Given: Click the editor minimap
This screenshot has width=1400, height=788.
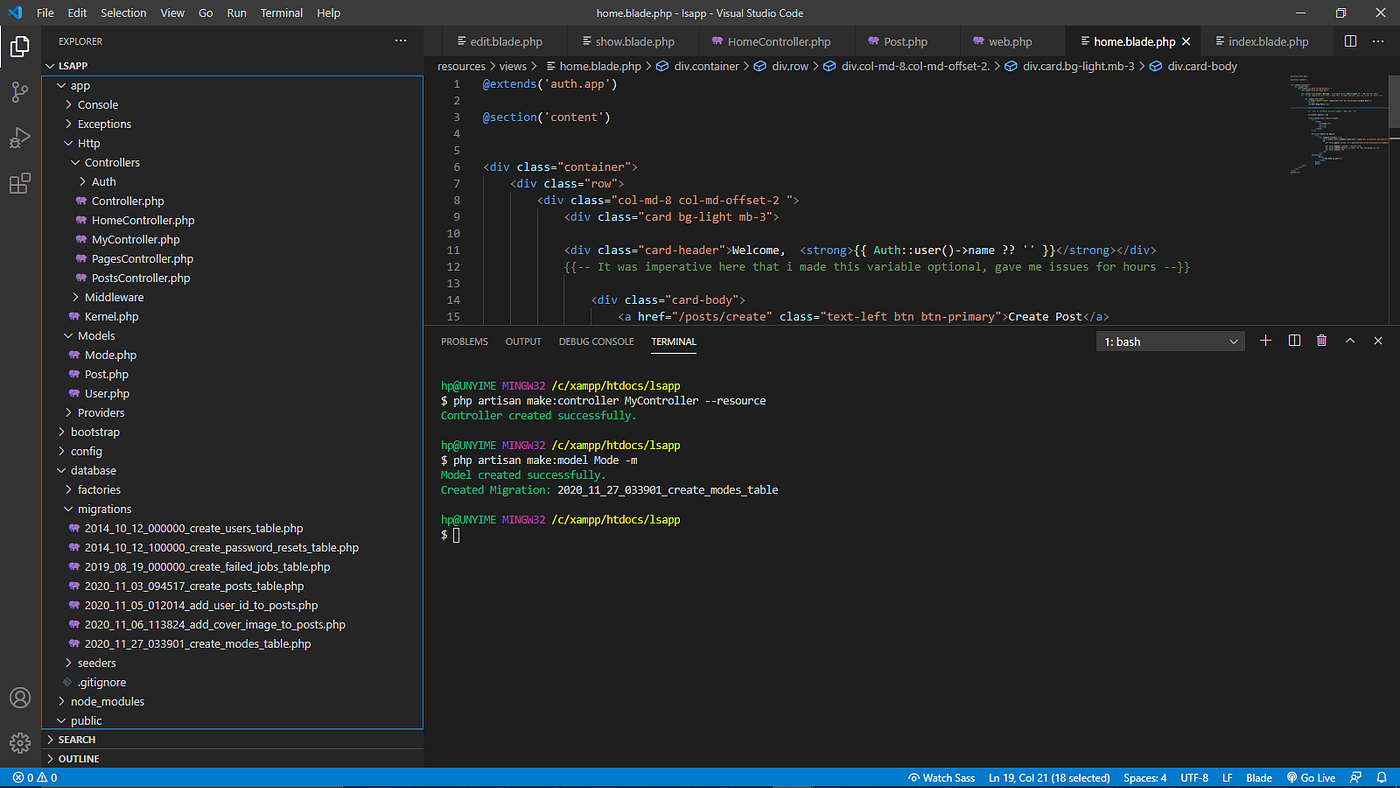Looking at the screenshot, I should [1338, 125].
